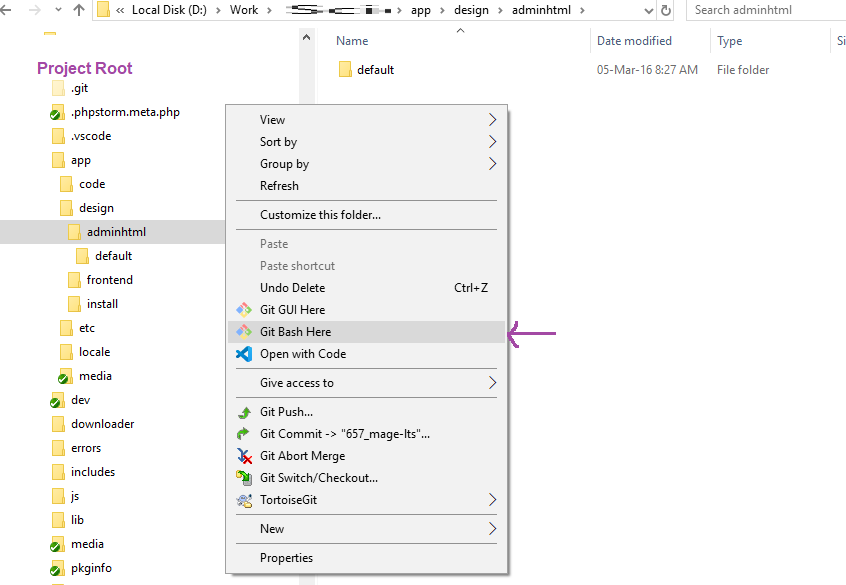The height and width of the screenshot is (585, 846).
Task: Click the VS Code icon for Open with Code
Action: [x=243, y=354]
